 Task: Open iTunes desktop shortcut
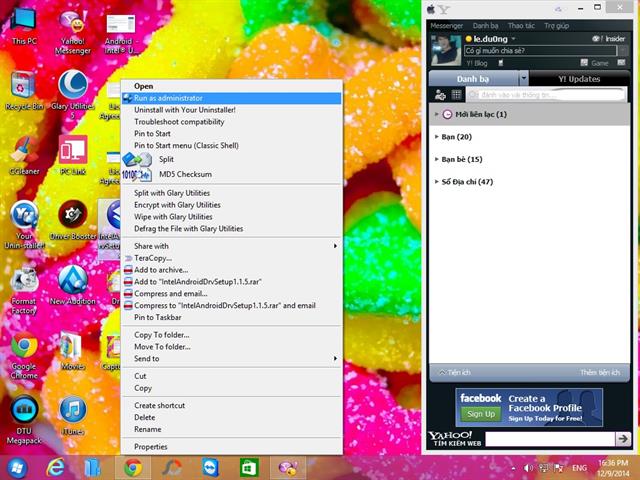tap(73, 416)
